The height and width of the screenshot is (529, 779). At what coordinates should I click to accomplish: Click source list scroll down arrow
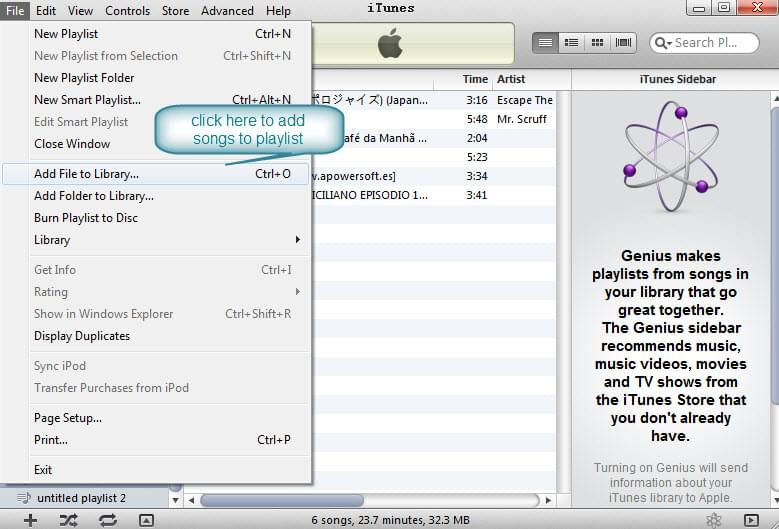(x=175, y=500)
